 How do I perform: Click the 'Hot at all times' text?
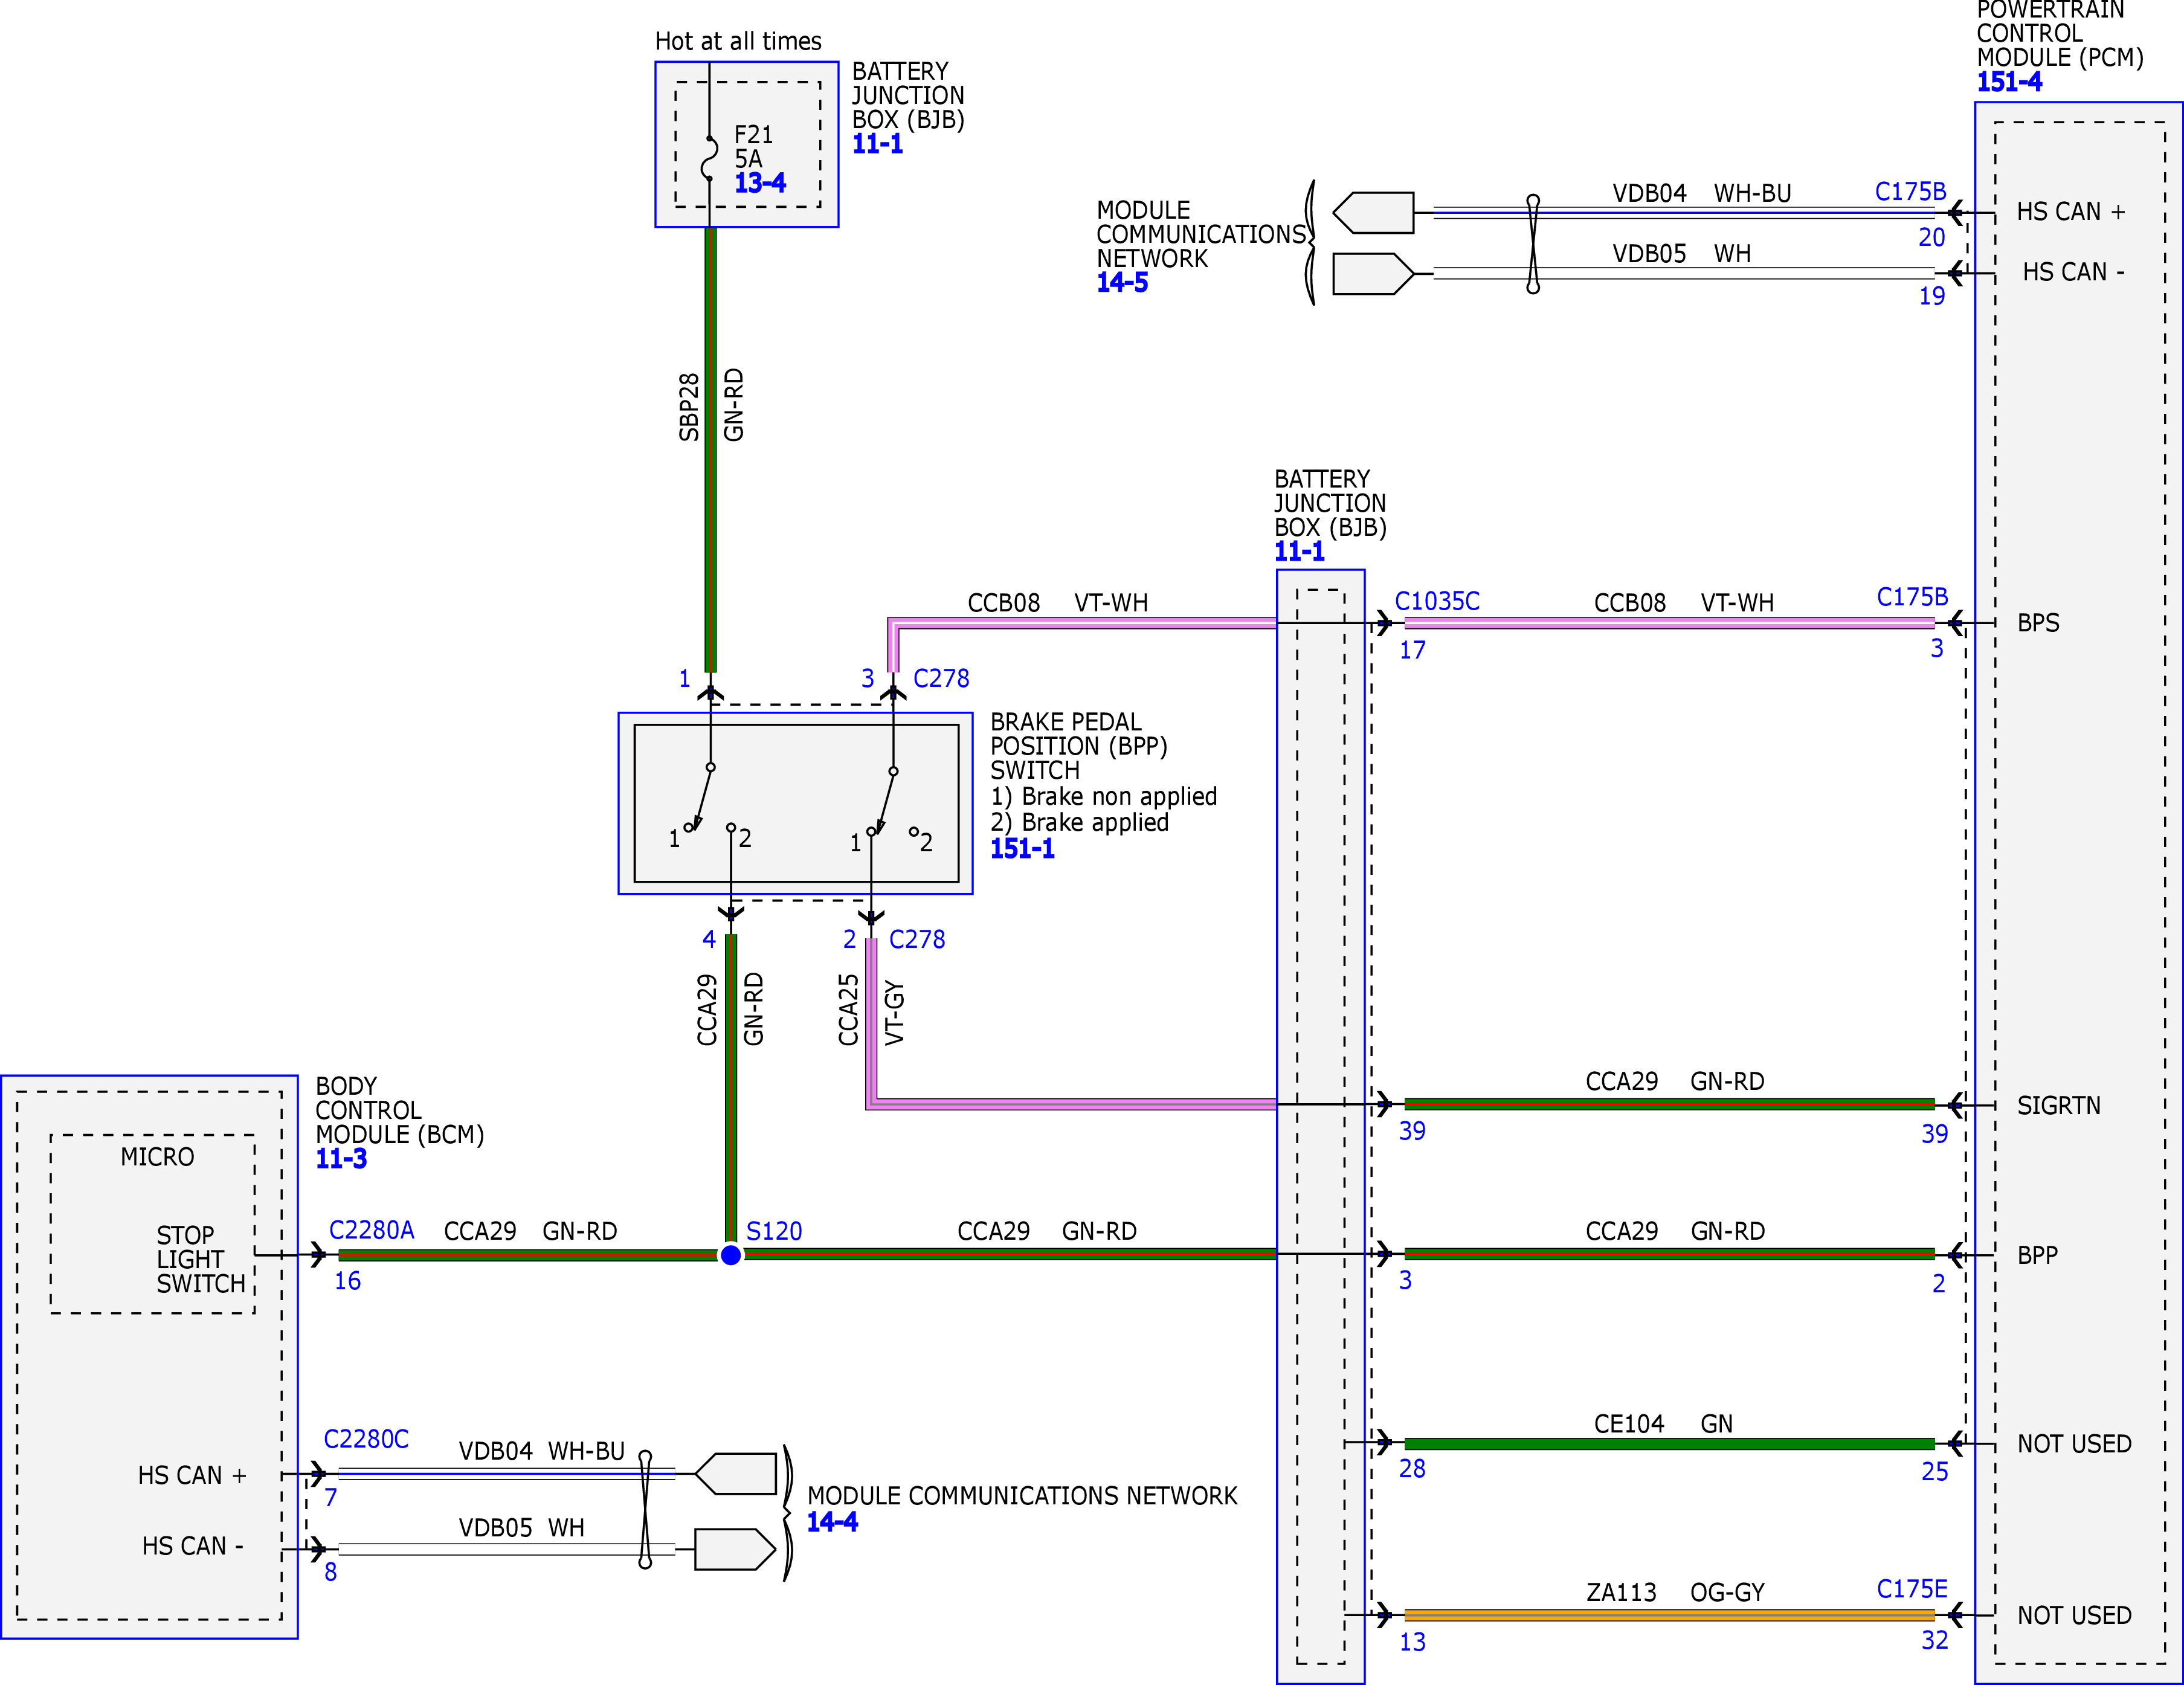click(738, 41)
